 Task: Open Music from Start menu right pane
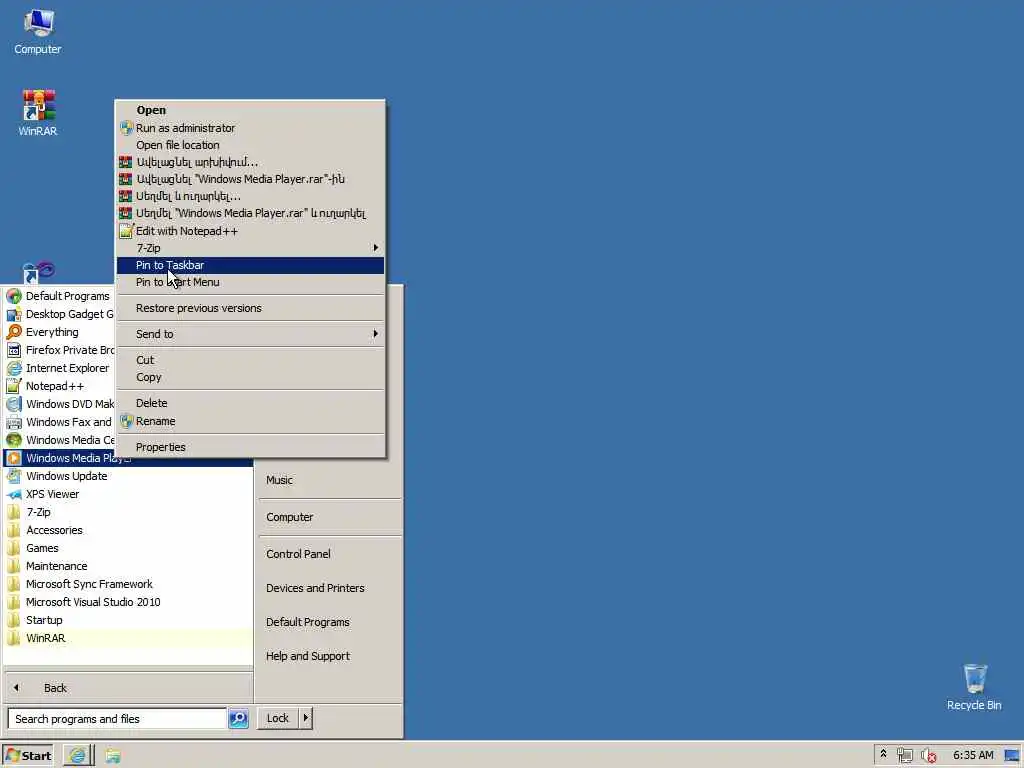[x=330, y=480]
